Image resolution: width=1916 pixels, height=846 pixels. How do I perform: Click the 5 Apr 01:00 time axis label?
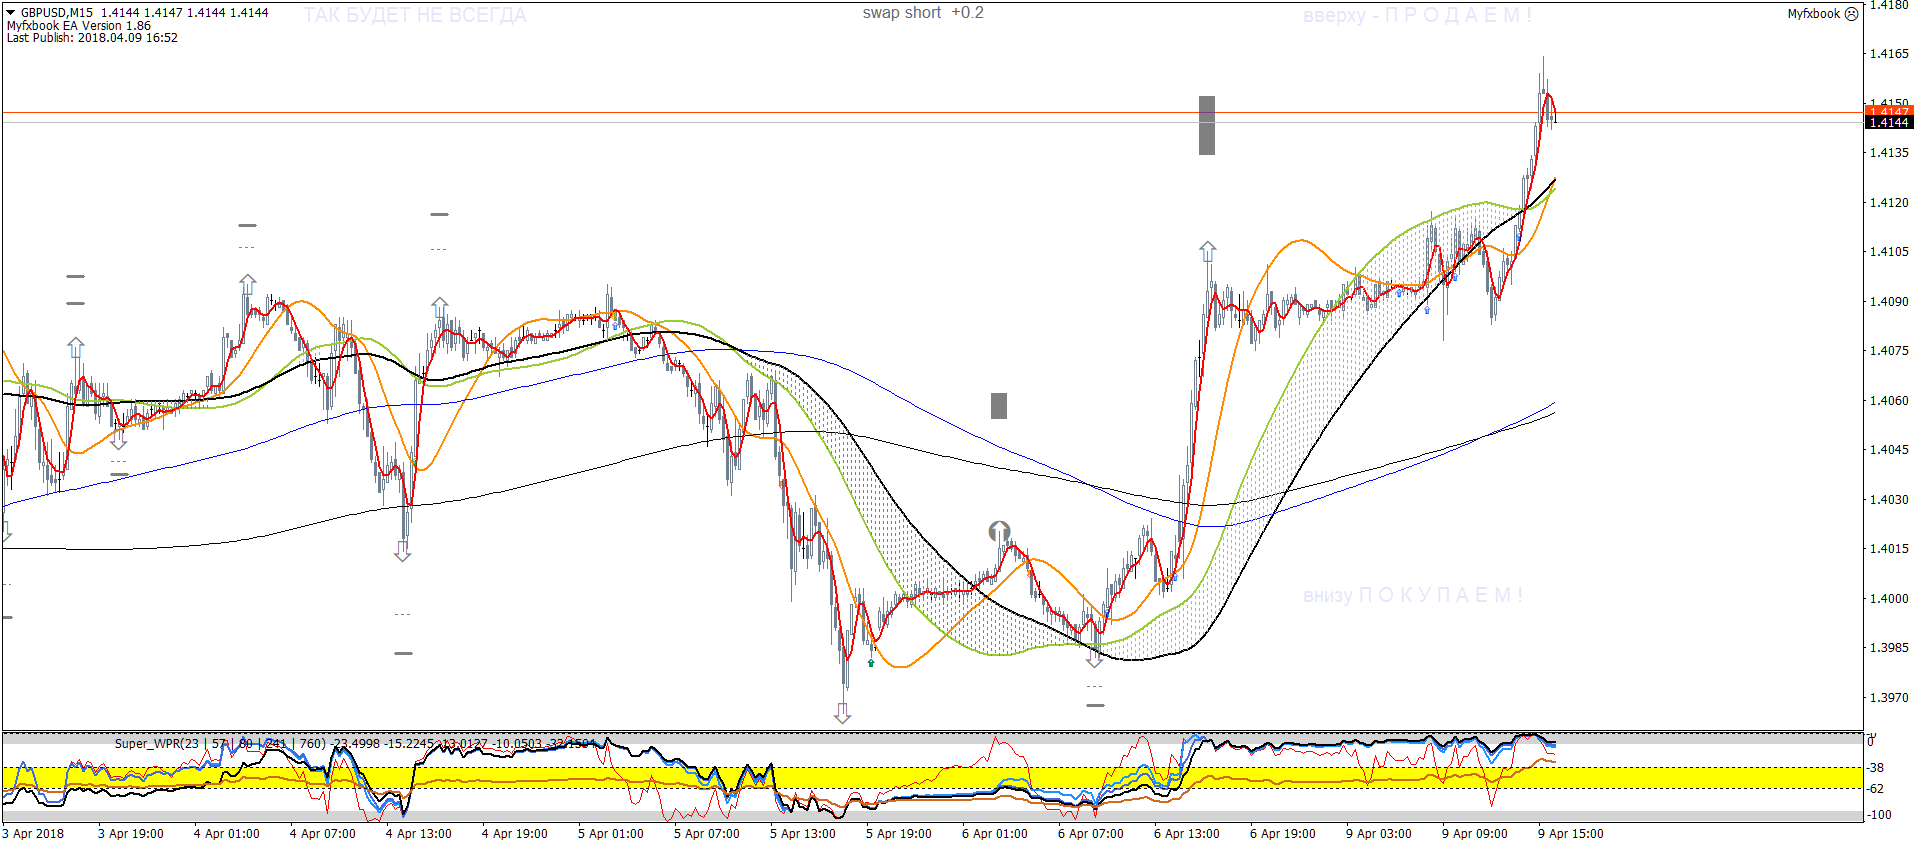(x=611, y=834)
